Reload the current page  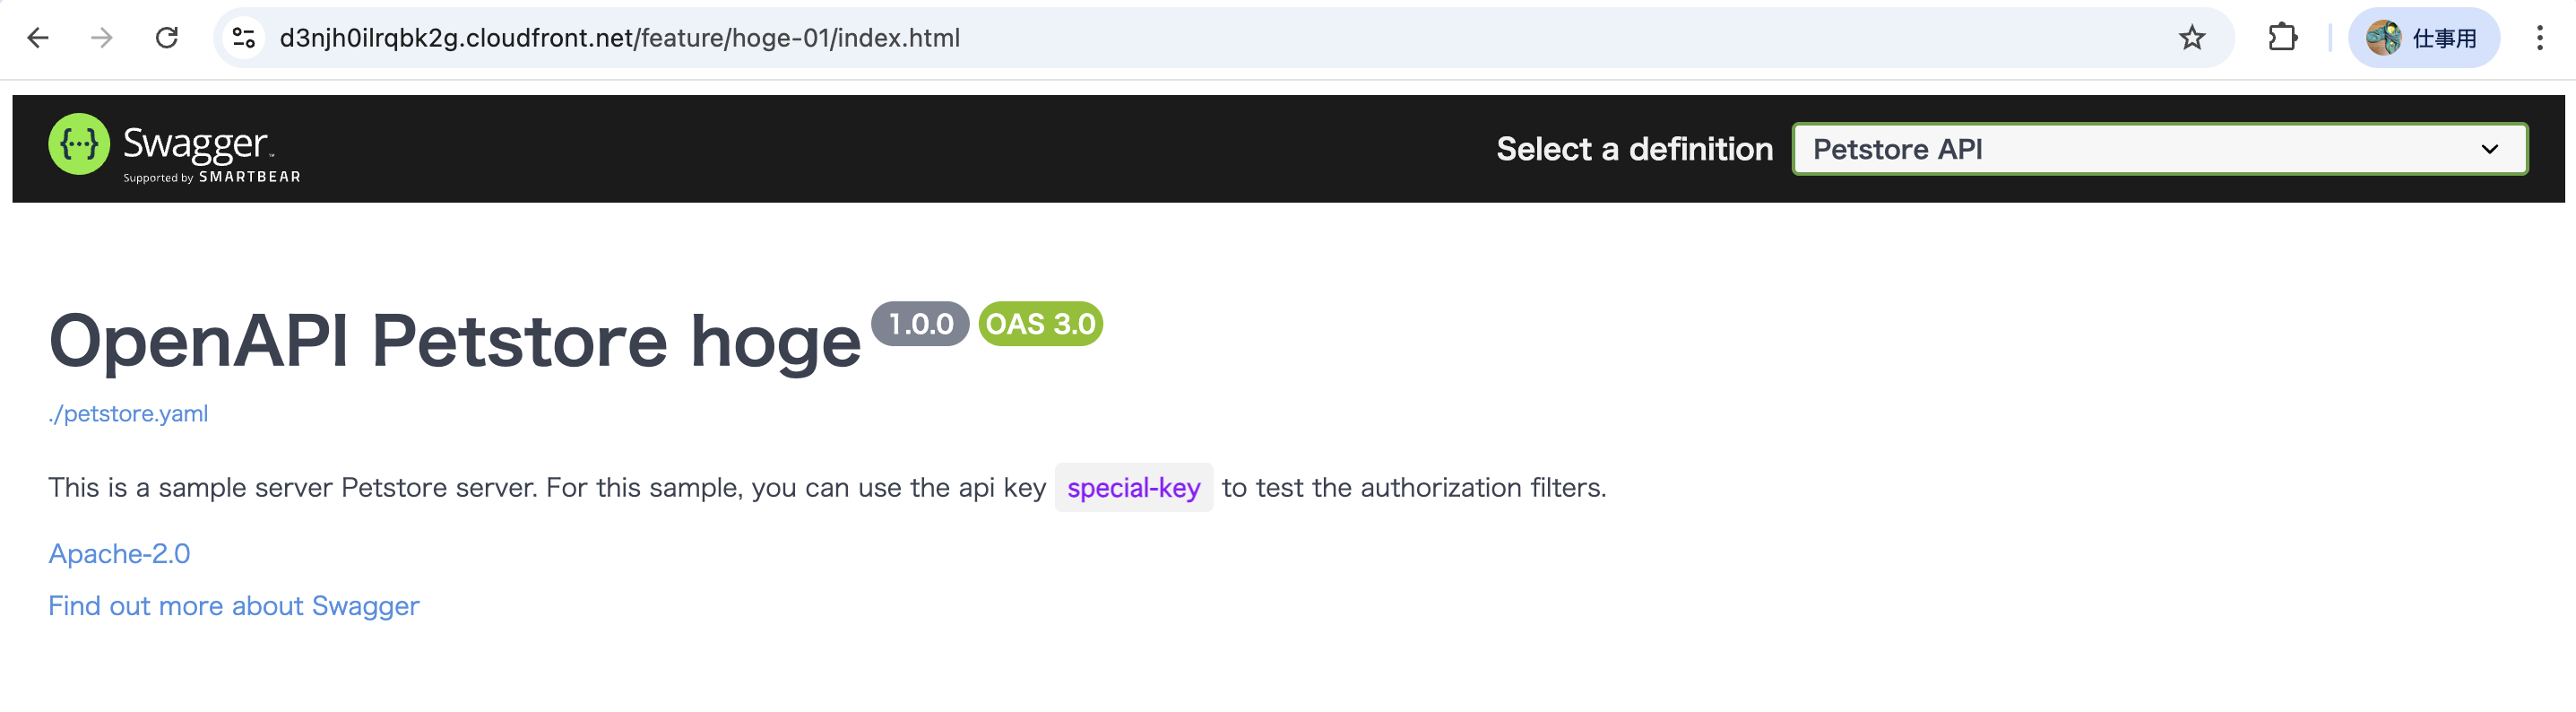coord(167,38)
